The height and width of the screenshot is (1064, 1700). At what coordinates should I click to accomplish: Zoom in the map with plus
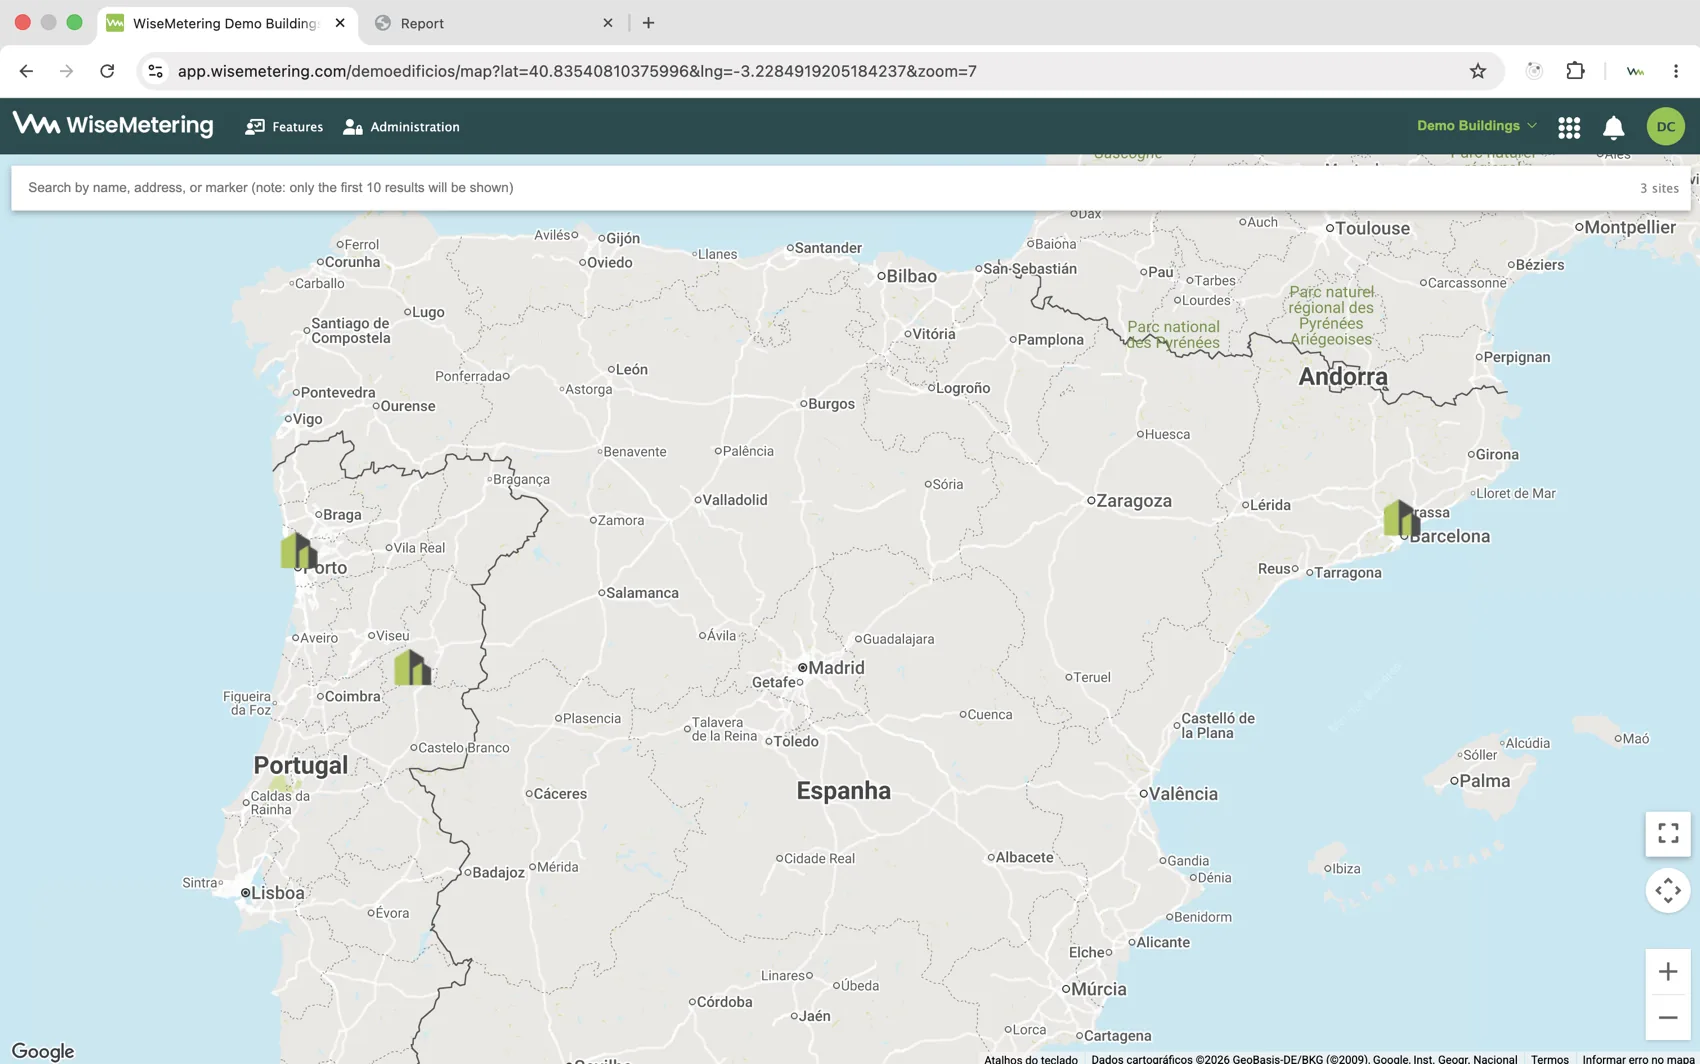coord(1668,972)
